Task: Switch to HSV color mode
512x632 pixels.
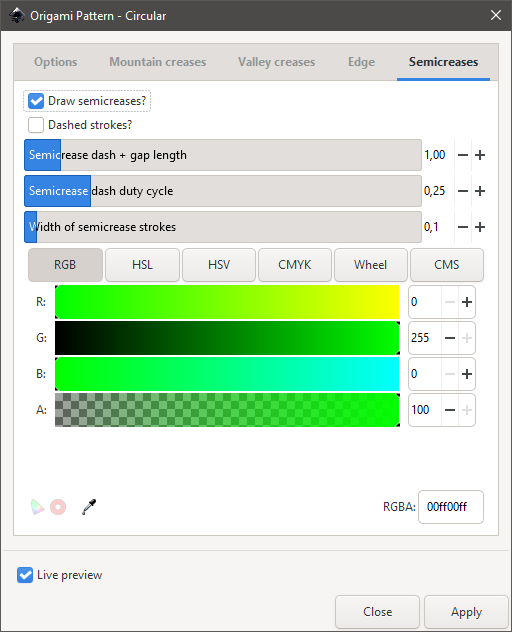Action: pyautogui.click(x=219, y=265)
